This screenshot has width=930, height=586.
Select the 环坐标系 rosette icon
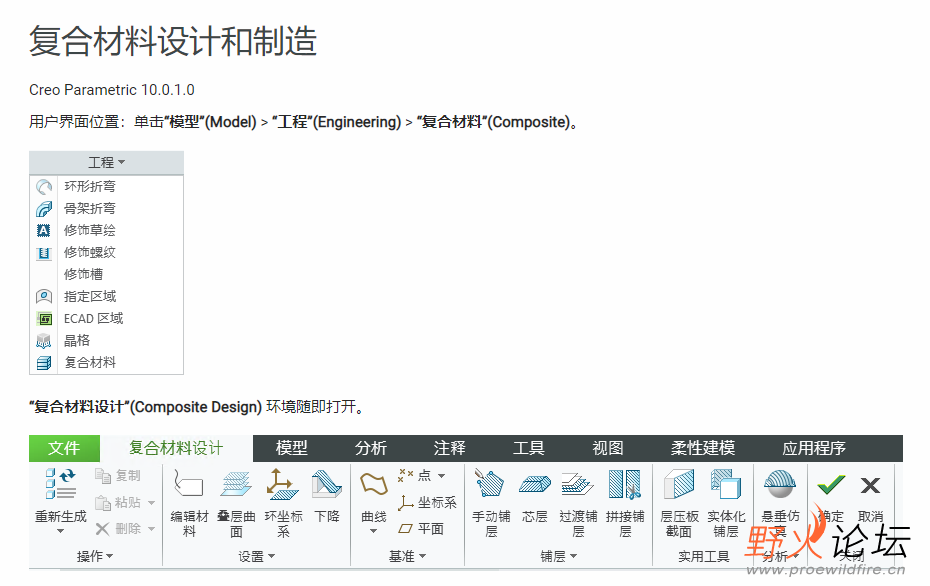click(x=283, y=484)
